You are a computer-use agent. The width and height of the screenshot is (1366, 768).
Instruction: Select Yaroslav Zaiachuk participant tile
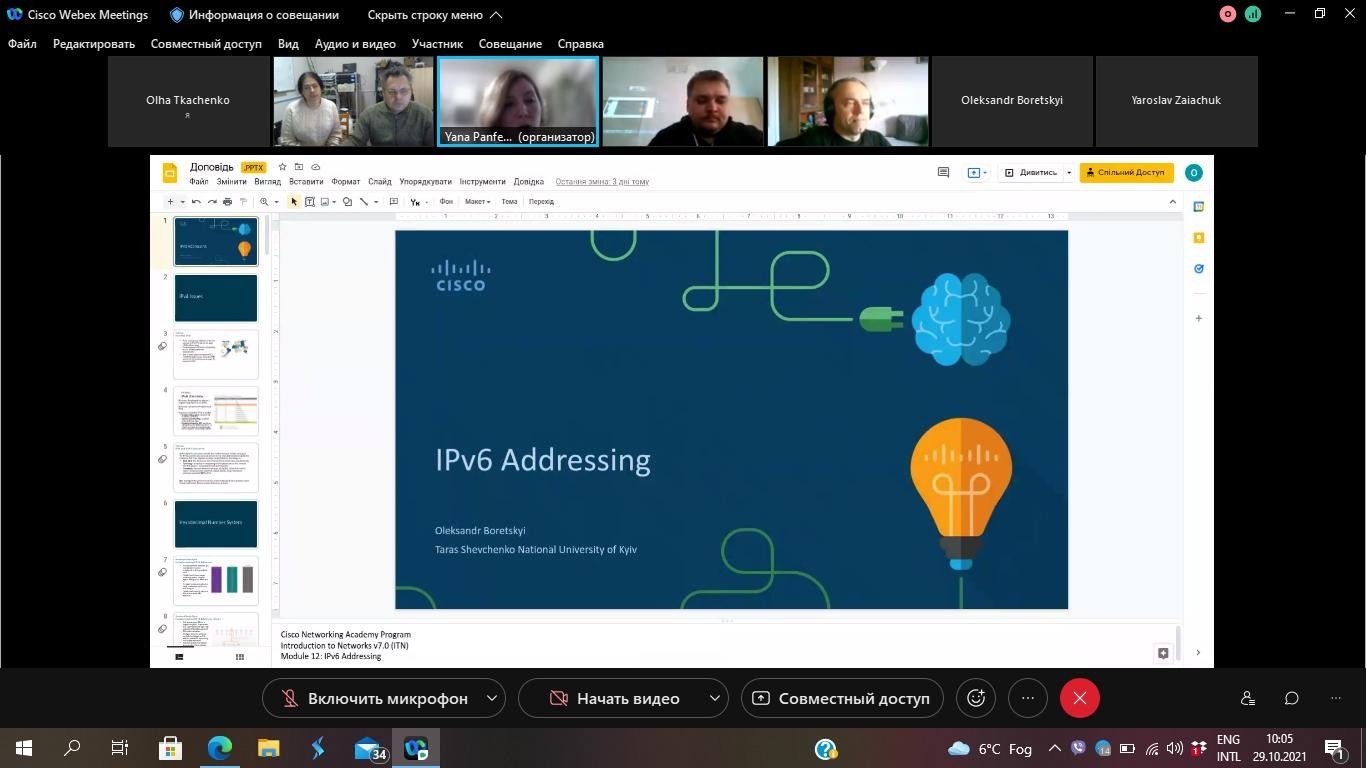click(1176, 101)
